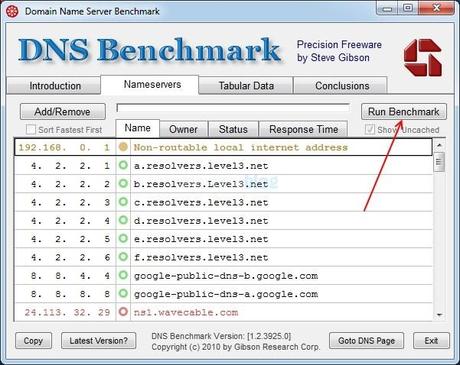The image size is (460, 365).
Task: Click the IP address 4.2.2.6
Action: (x=70, y=257)
